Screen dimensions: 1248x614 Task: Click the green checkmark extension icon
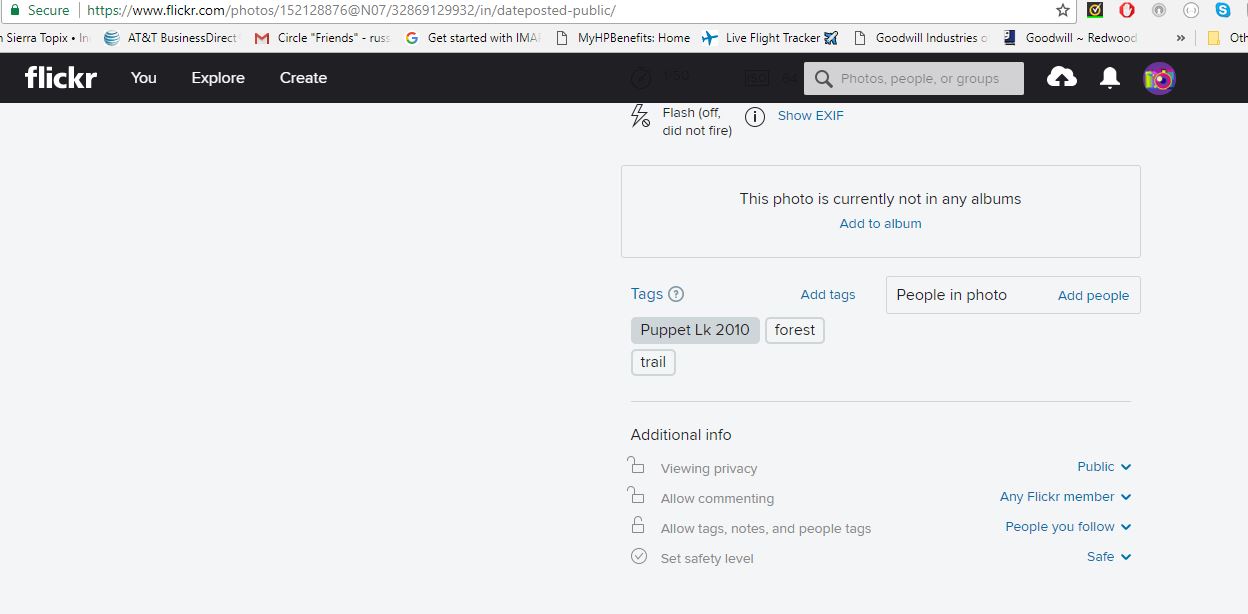(x=1095, y=10)
